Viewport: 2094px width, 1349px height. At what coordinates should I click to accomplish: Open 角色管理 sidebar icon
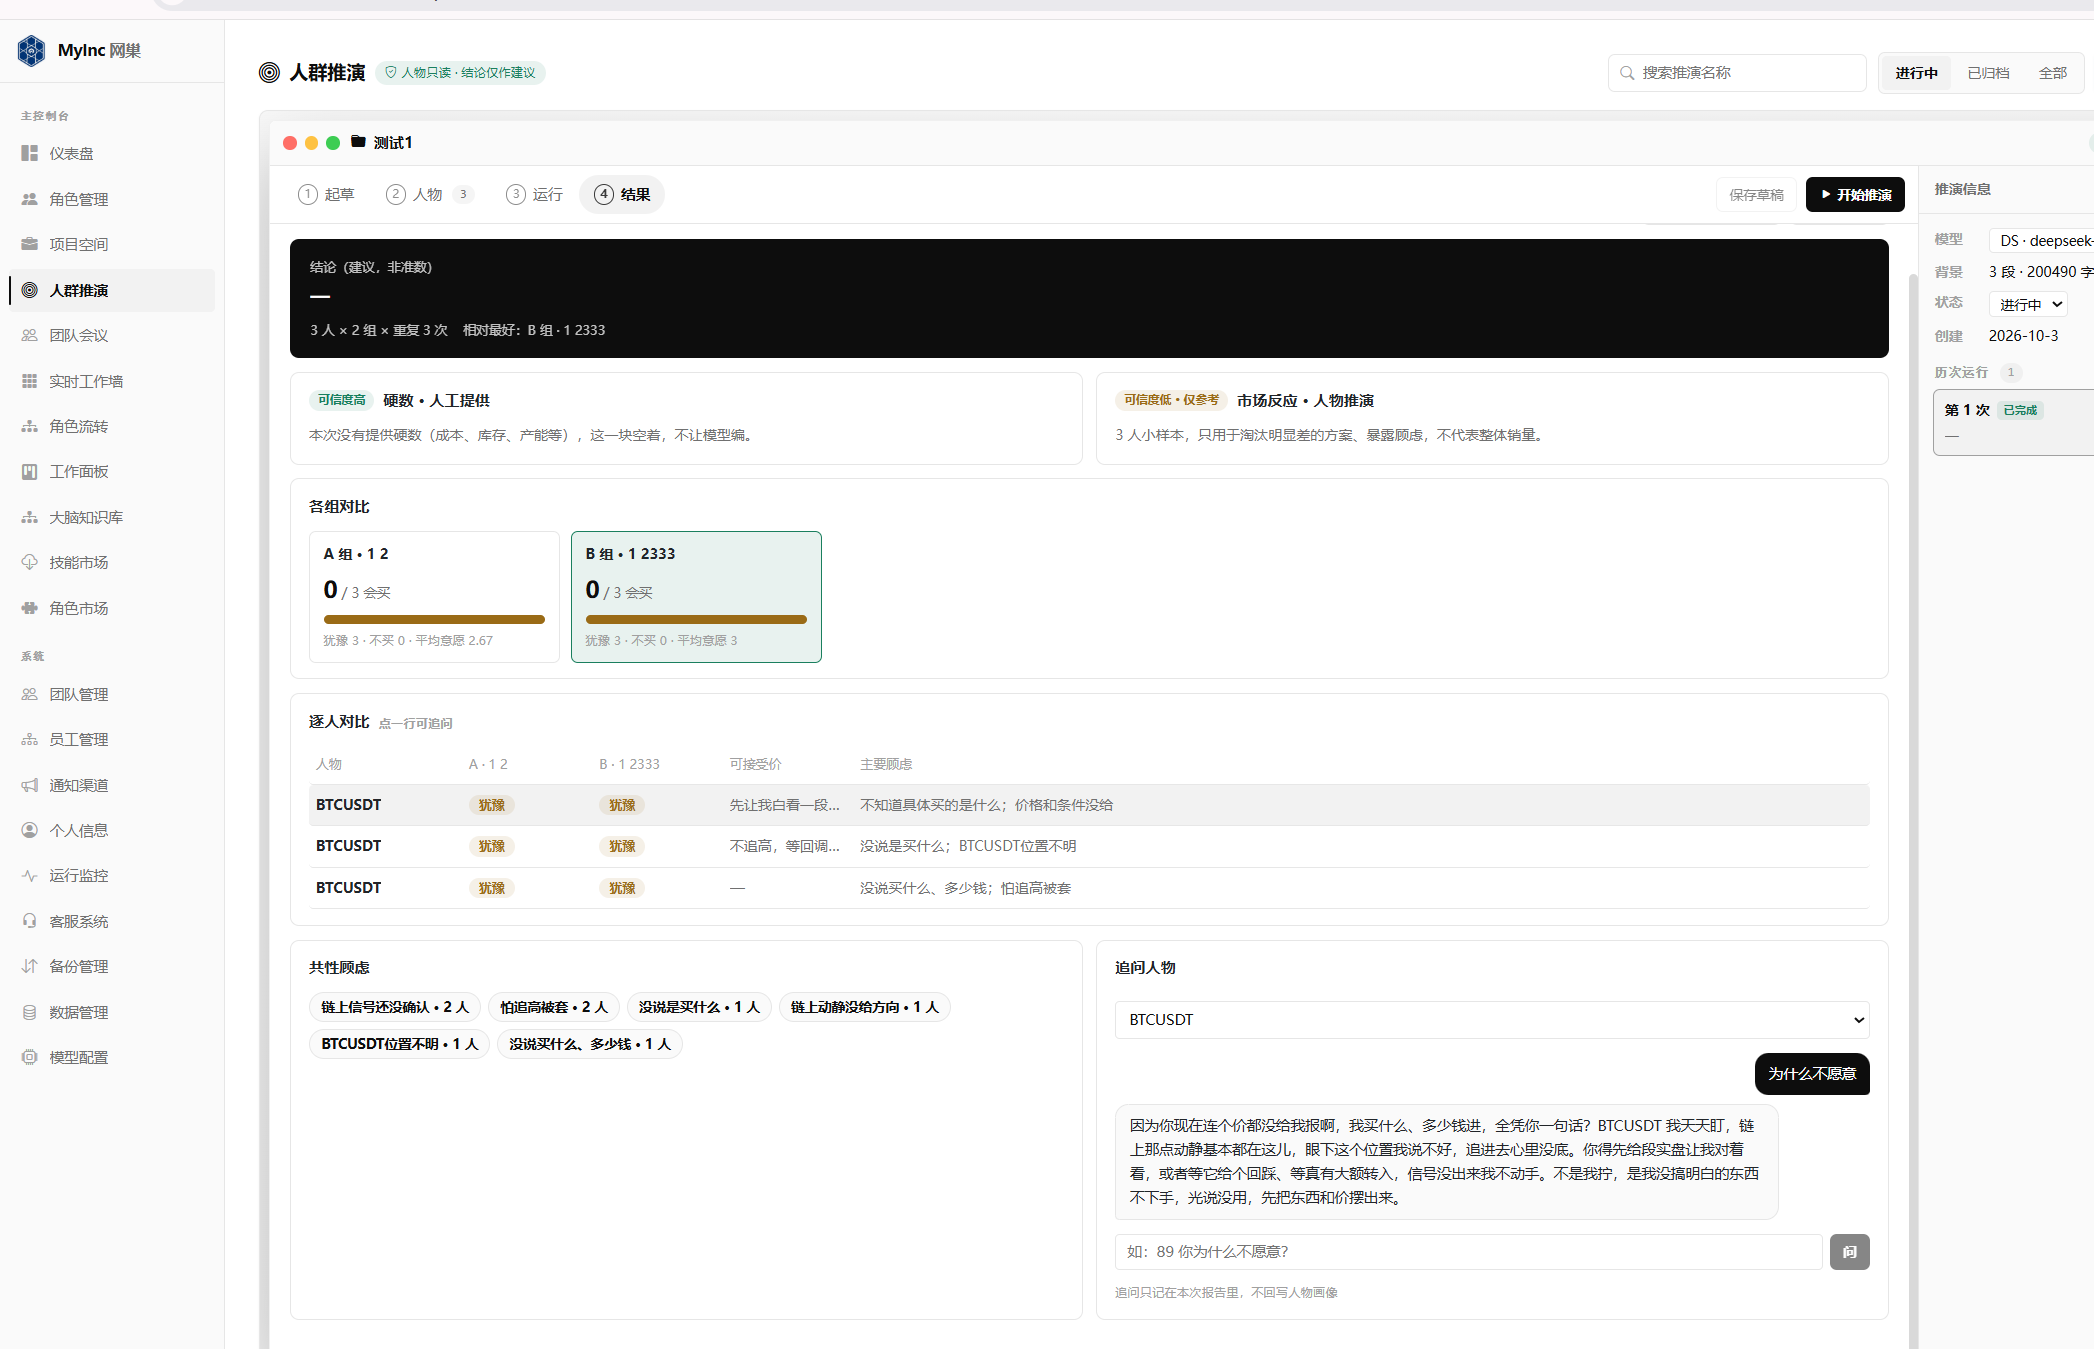(x=30, y=199)
